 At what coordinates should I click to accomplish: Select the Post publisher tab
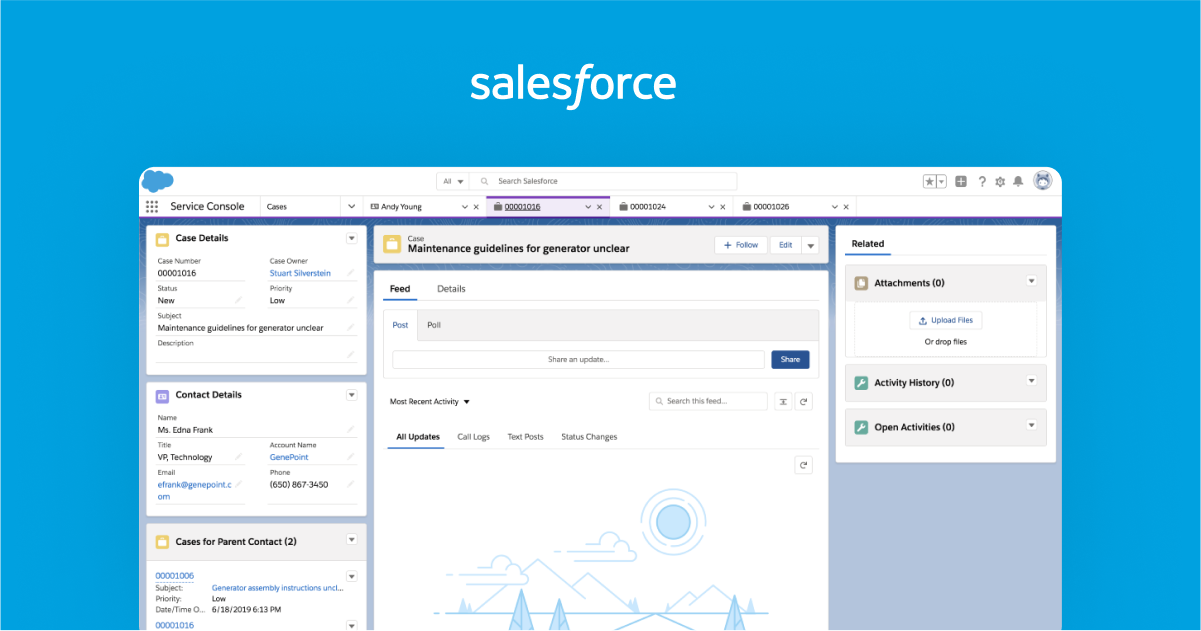[400, 325]
